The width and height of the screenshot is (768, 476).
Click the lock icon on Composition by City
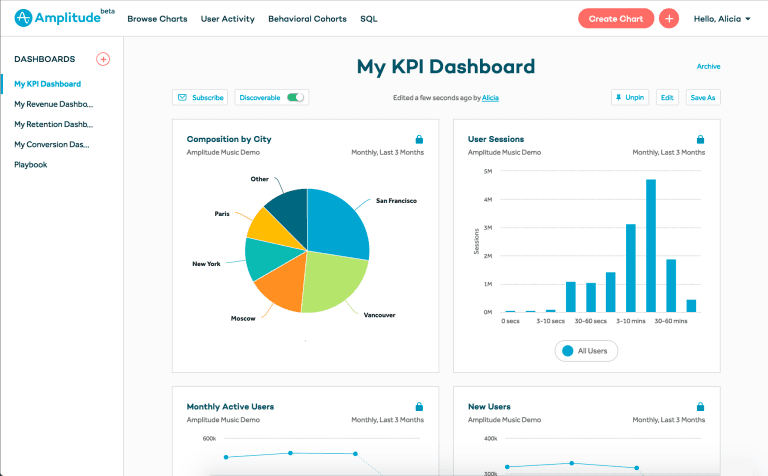coord(419,139)
